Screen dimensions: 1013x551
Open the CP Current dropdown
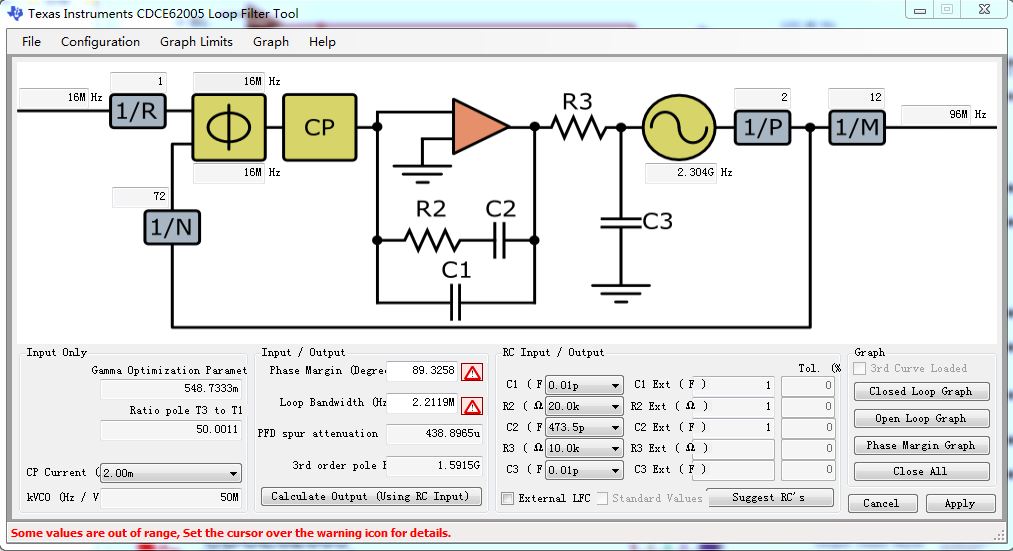(x=171, y=473)
